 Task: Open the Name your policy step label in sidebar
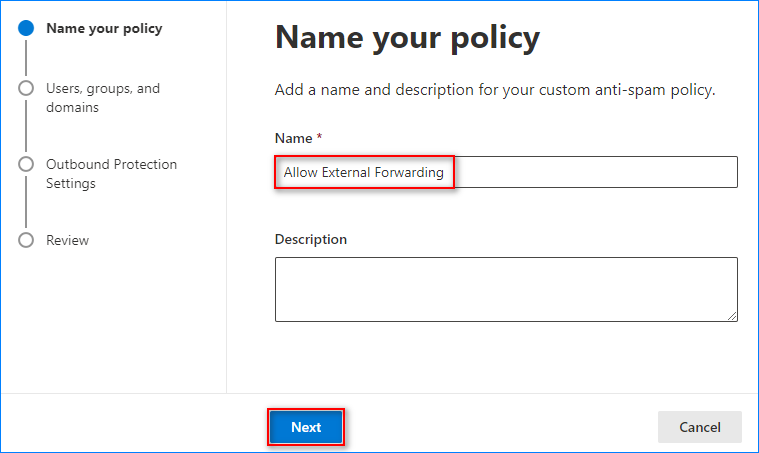click(x=104, y=29)
